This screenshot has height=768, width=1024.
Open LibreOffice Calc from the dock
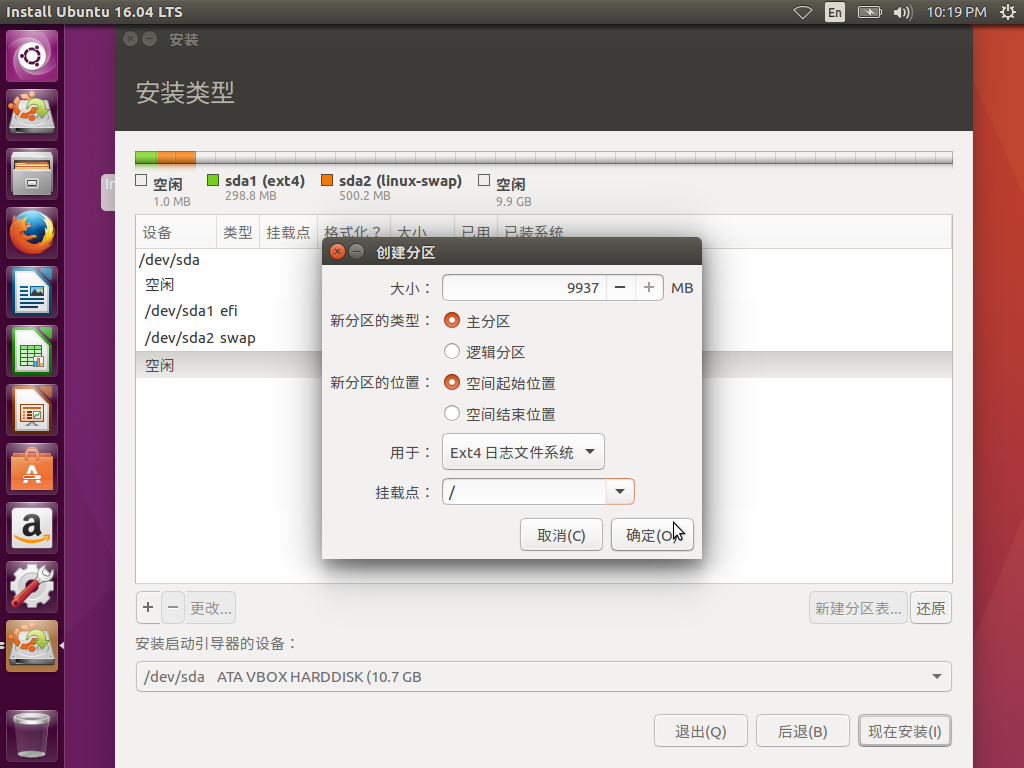[x=32, y=351]
